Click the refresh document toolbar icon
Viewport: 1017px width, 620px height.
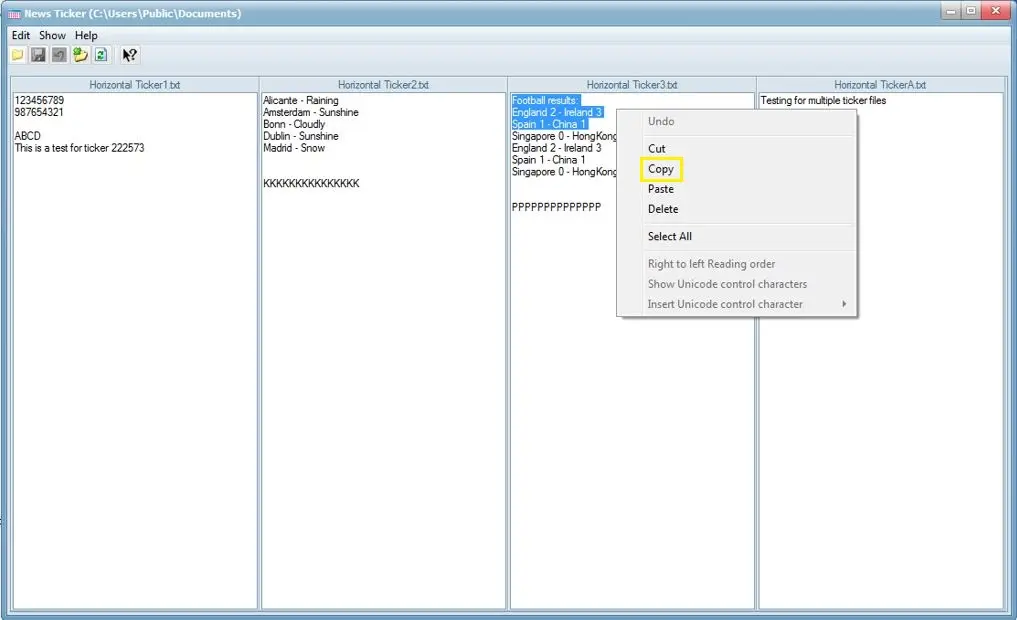pyautogui.click(x=101, y=55)
